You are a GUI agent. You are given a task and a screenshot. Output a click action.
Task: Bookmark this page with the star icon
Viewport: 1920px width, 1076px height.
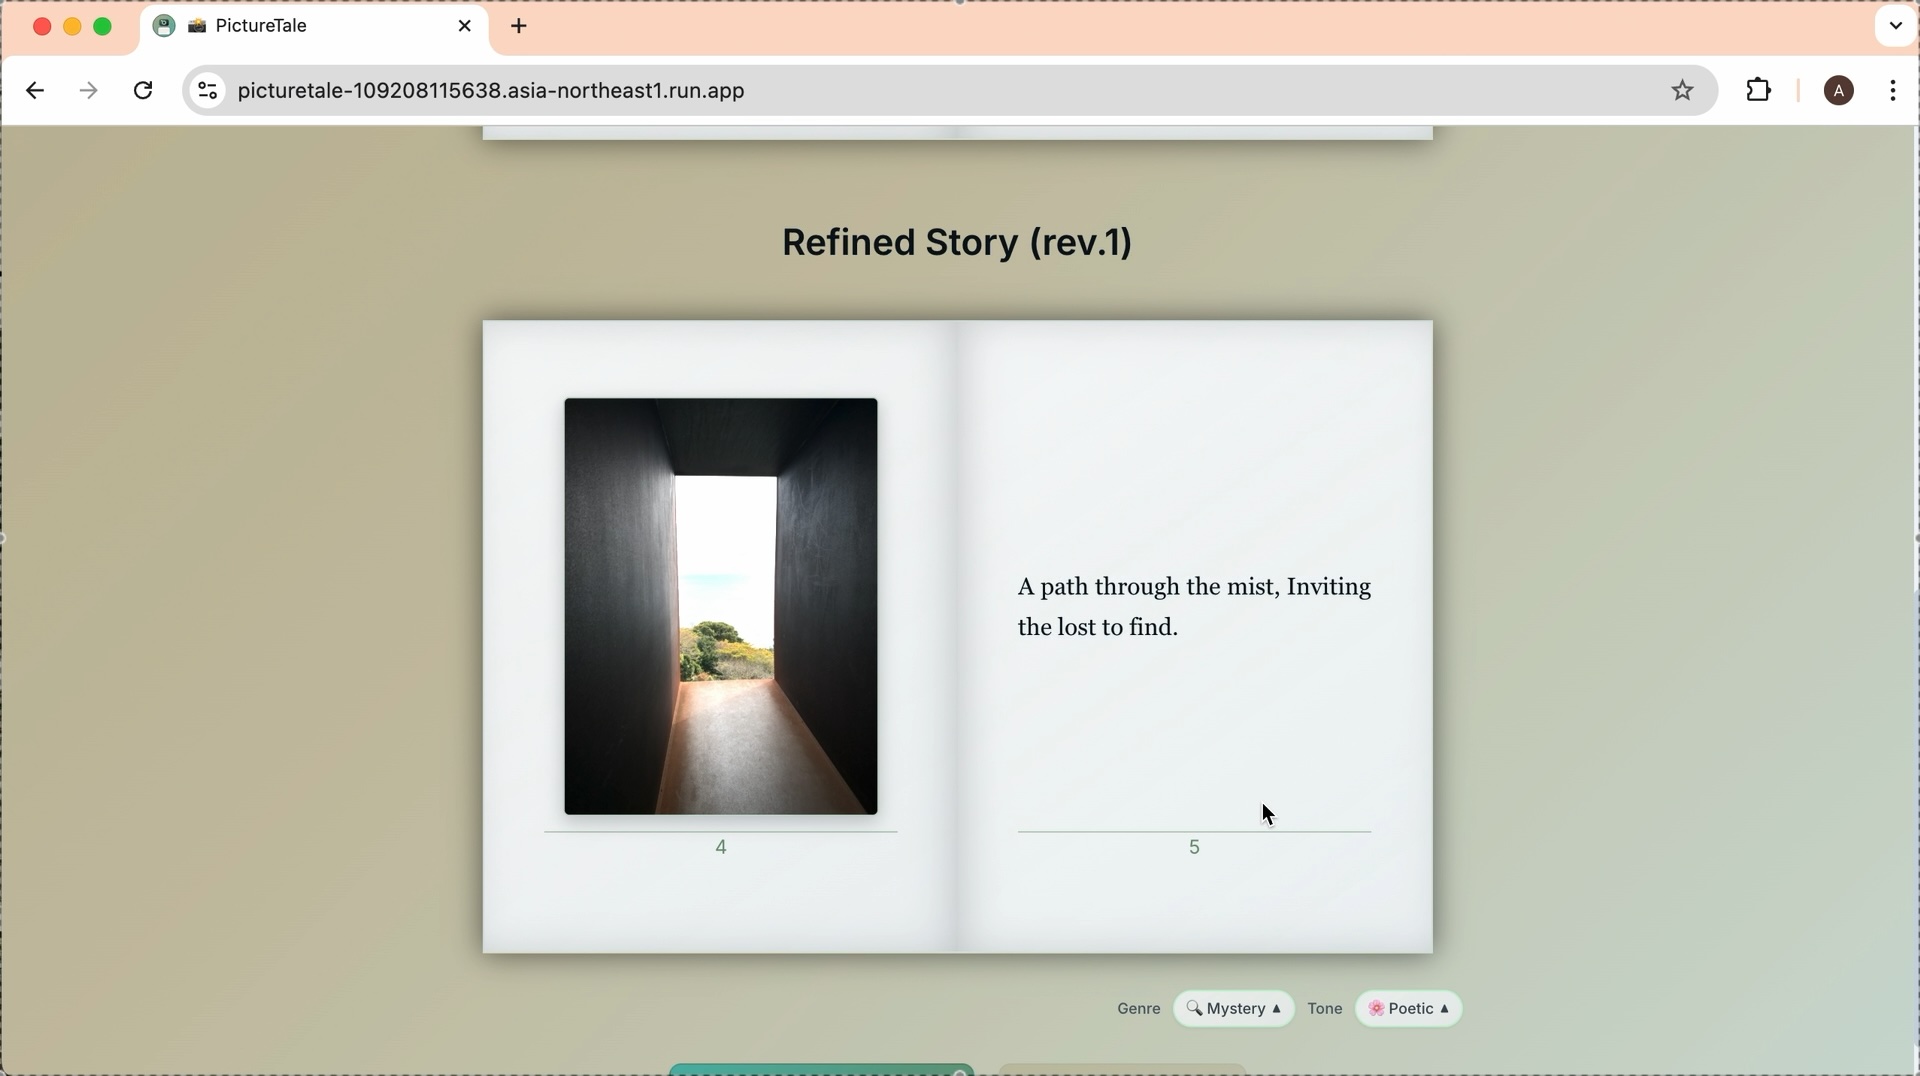click(x=1683, y=91)
